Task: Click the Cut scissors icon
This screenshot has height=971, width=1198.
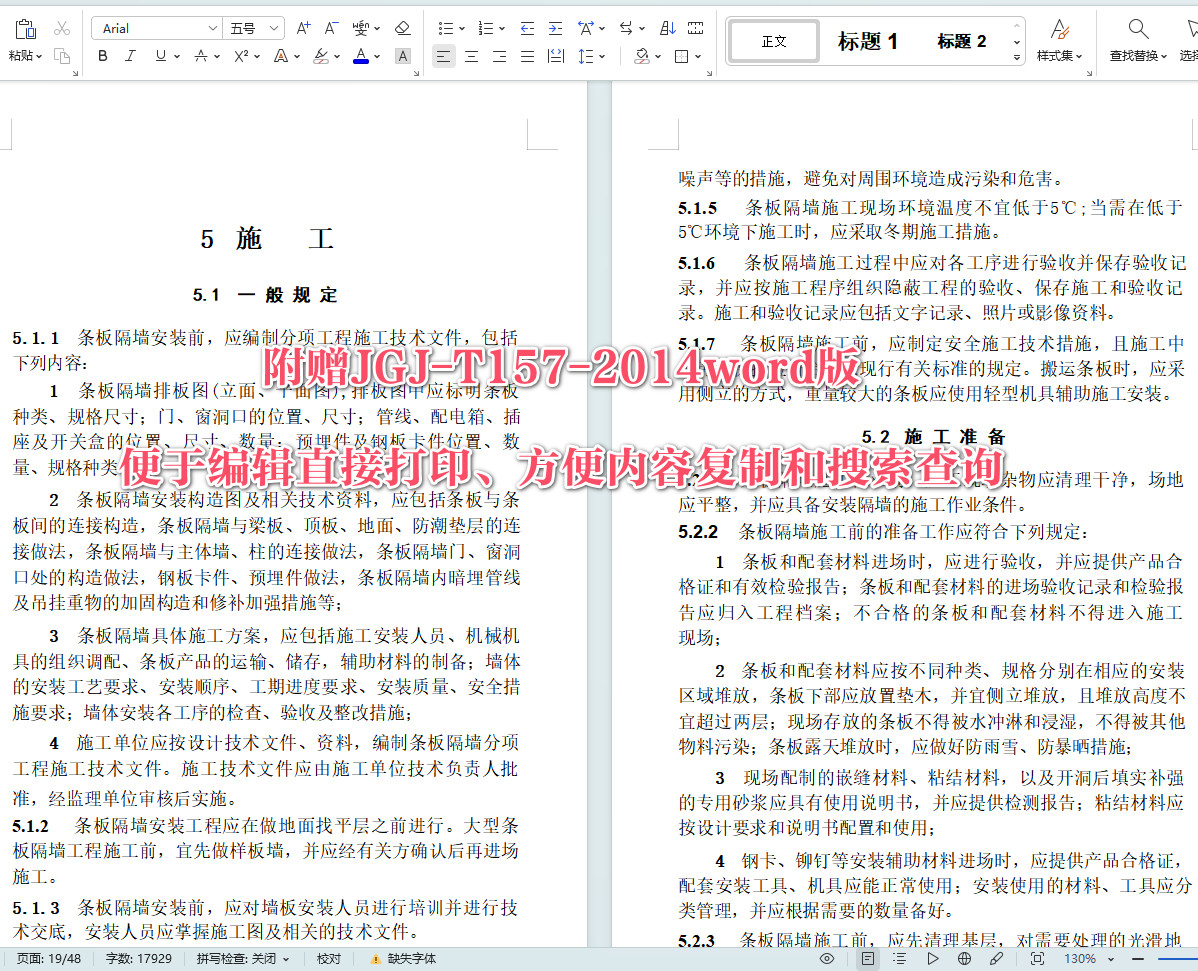Action: (x=62, y=28)
